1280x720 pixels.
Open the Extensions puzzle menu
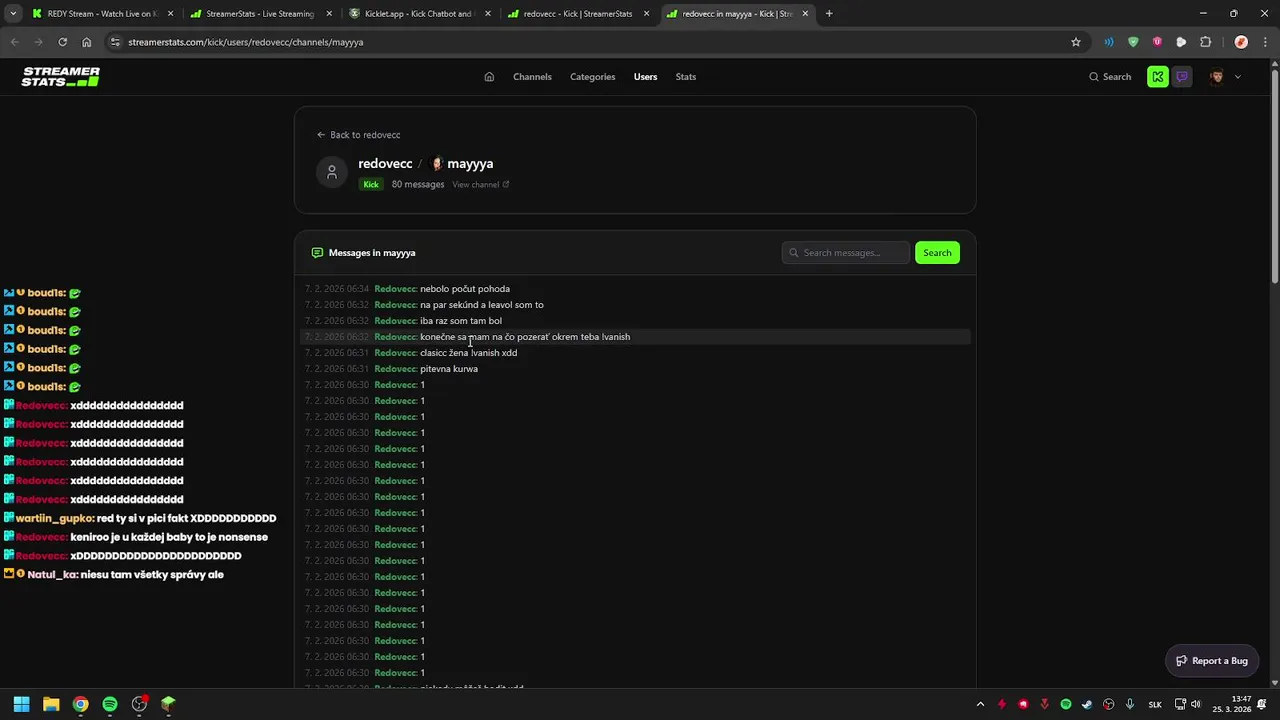click(1205, 42)
